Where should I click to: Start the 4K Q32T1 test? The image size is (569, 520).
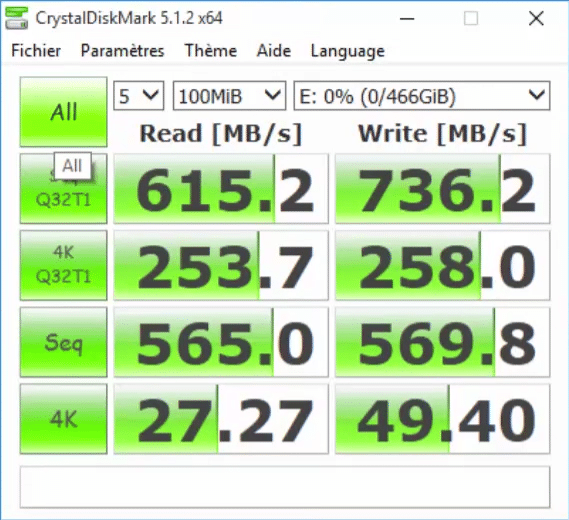pos(64,265)
